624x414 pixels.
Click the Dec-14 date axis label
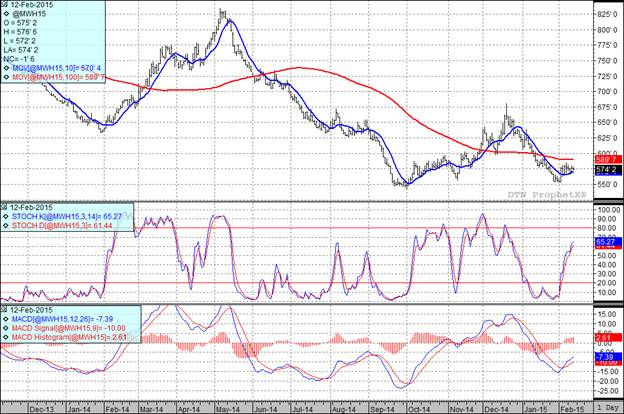tap(496, 409)
